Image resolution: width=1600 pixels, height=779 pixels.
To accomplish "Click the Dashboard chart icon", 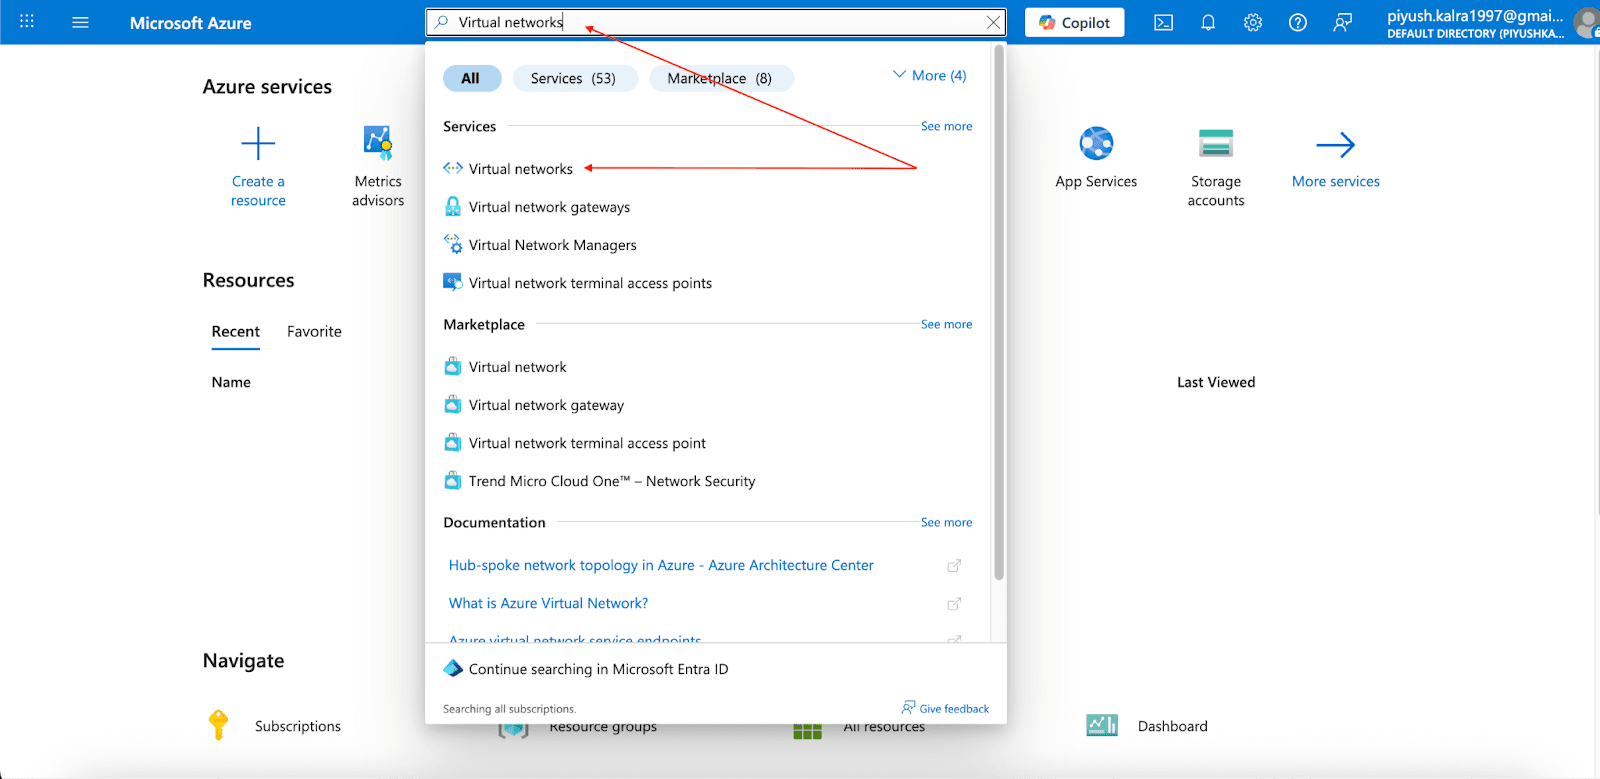I will 1102,725.
